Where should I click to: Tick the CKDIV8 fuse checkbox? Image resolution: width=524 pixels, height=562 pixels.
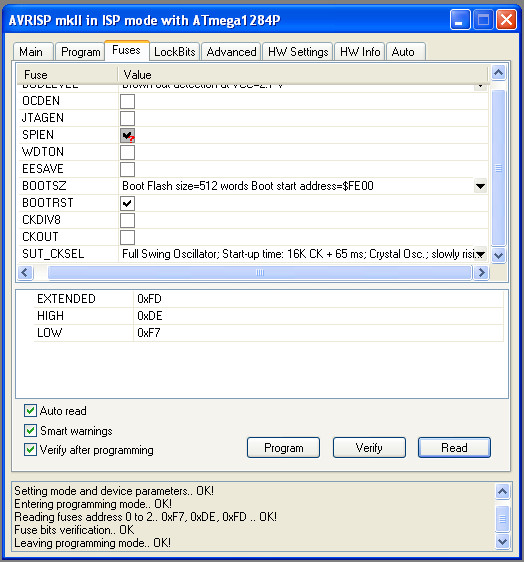tap(127, 220)
